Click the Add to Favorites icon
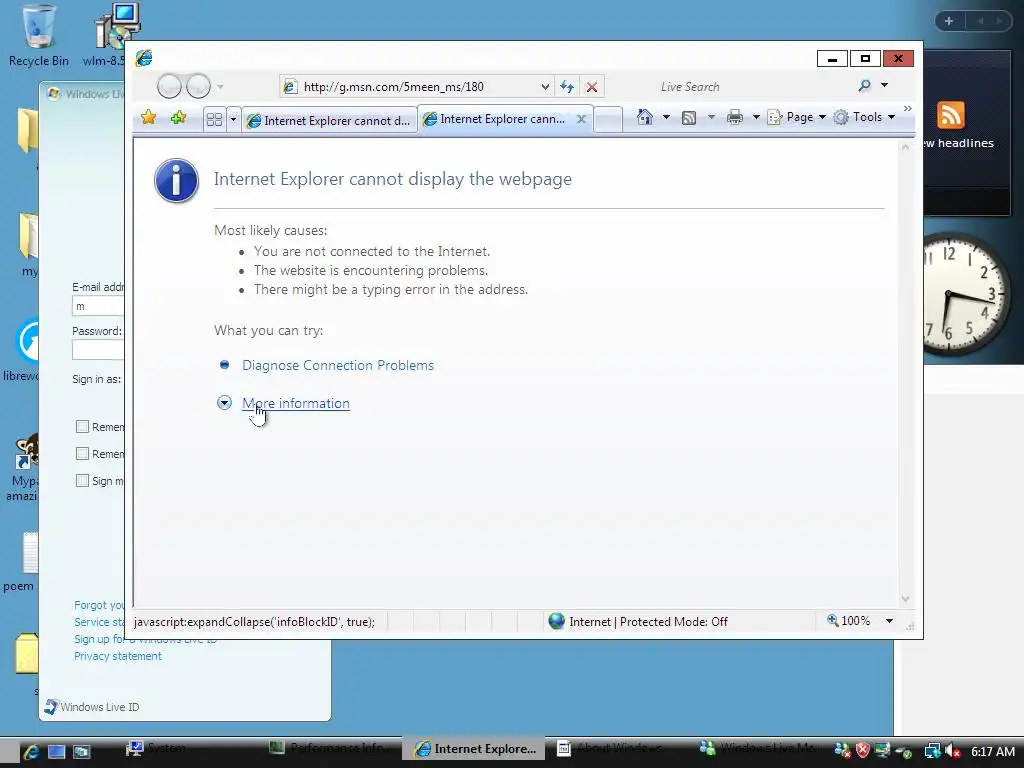Viewport: 1024px width, 768px height. [x=178, y=118]
